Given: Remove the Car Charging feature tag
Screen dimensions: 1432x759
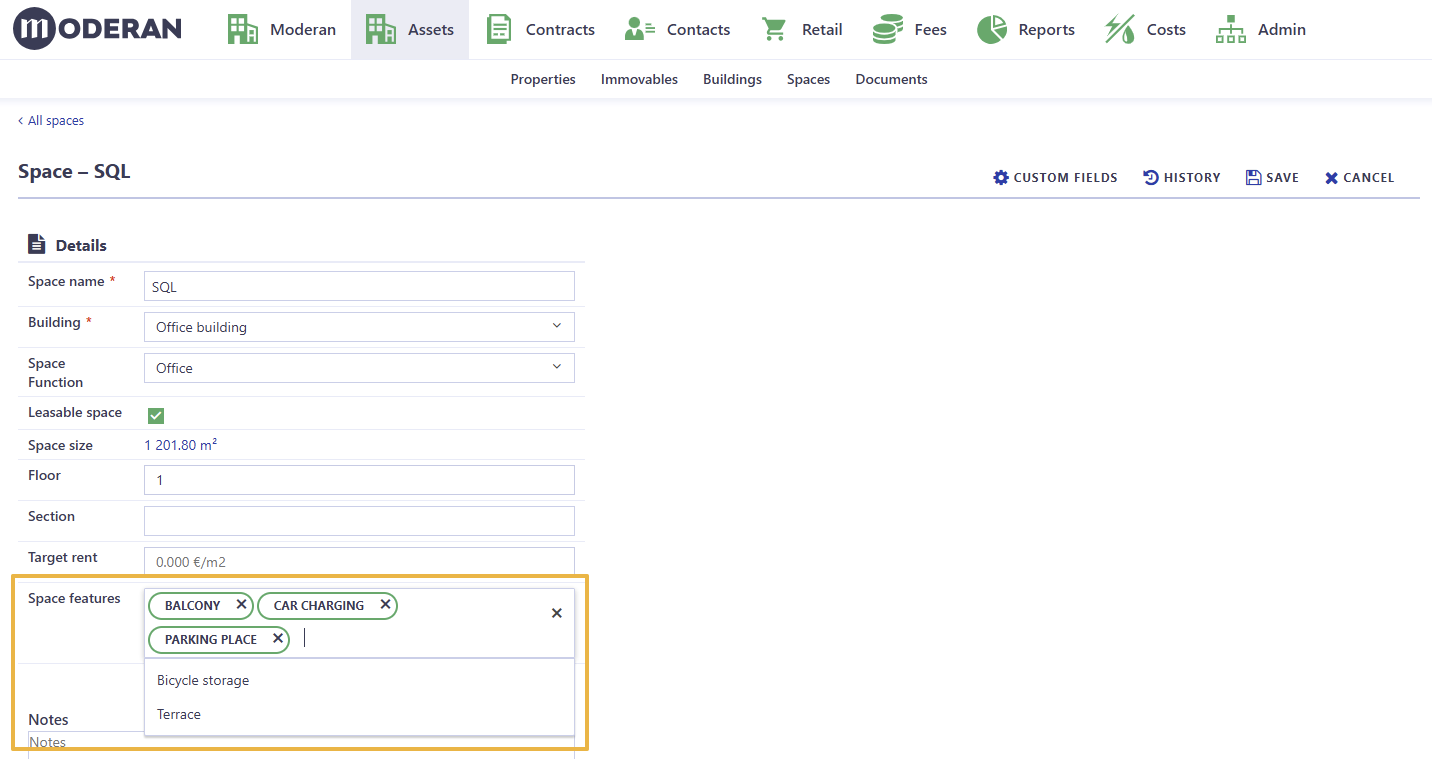Looking at the screenshot, I should 385,605.
